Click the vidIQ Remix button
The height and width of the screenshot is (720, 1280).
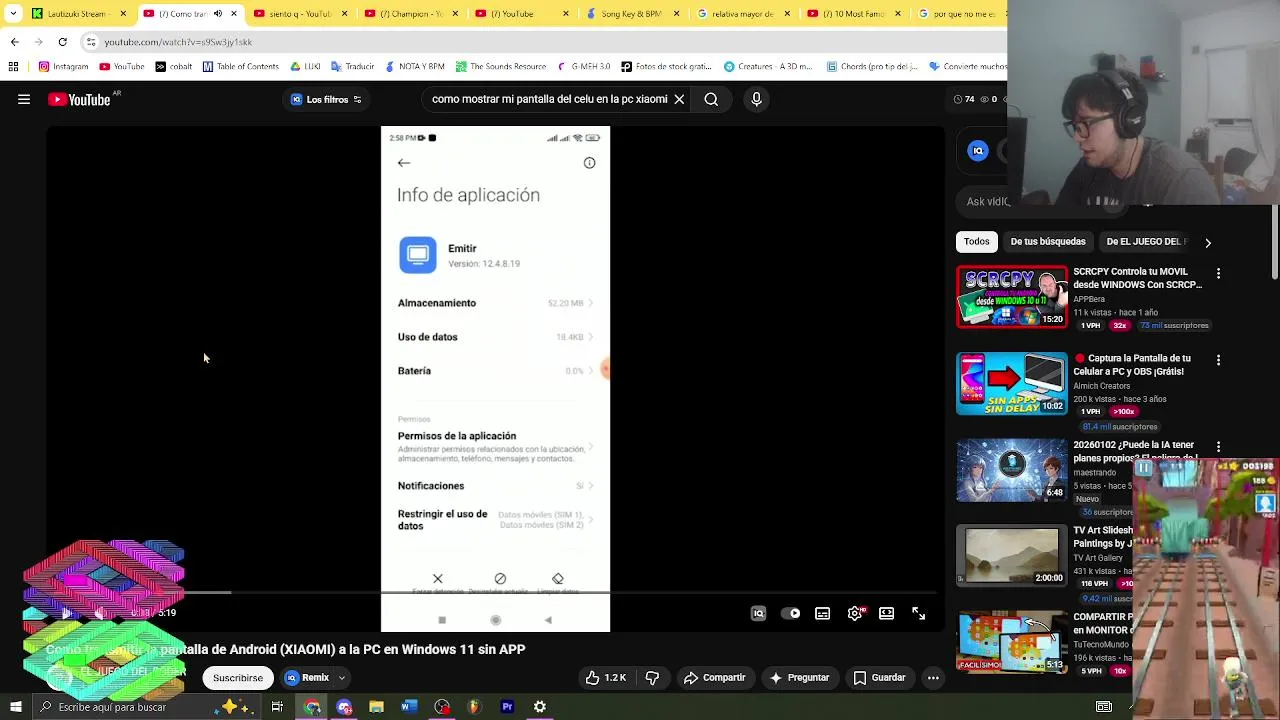click(x=307, y=678)
